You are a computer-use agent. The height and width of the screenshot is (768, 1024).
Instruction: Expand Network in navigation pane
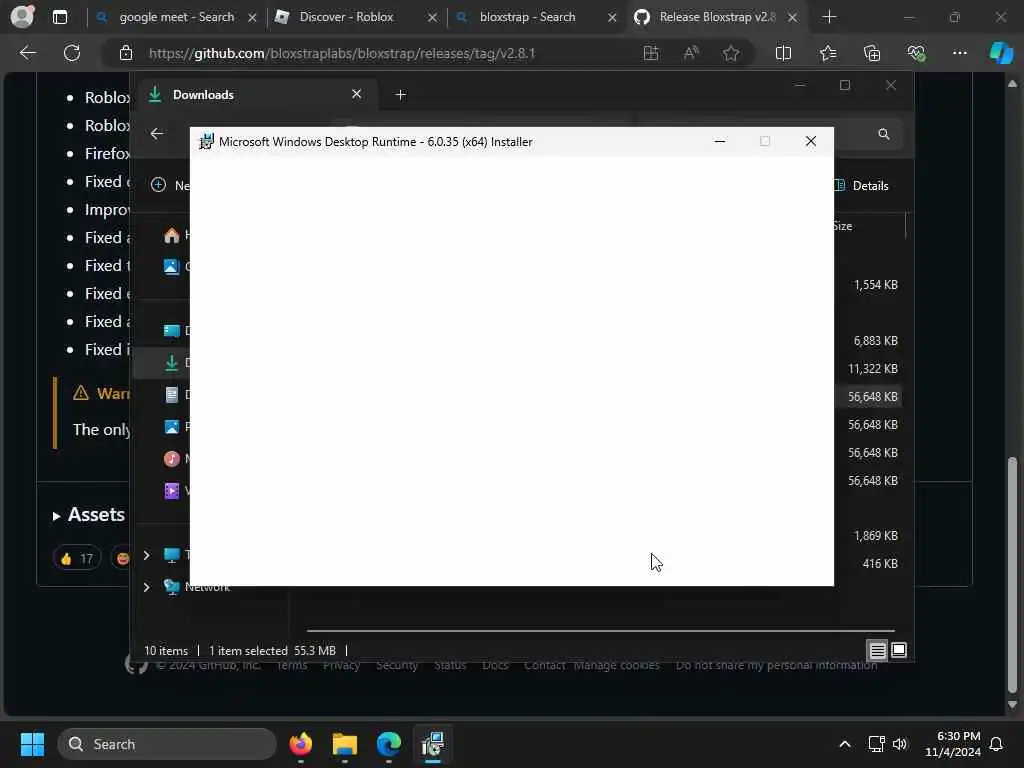(x=146, y=587)
